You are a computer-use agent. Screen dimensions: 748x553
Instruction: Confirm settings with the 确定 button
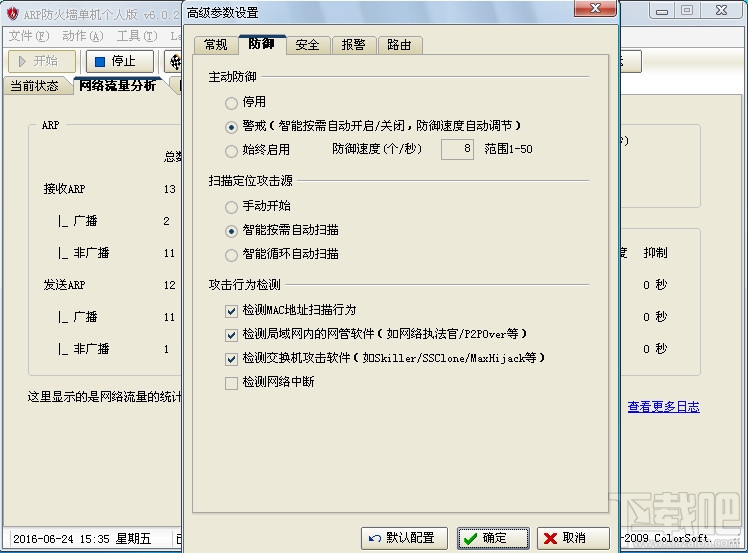pyautogui.click(x=493, y=538)
